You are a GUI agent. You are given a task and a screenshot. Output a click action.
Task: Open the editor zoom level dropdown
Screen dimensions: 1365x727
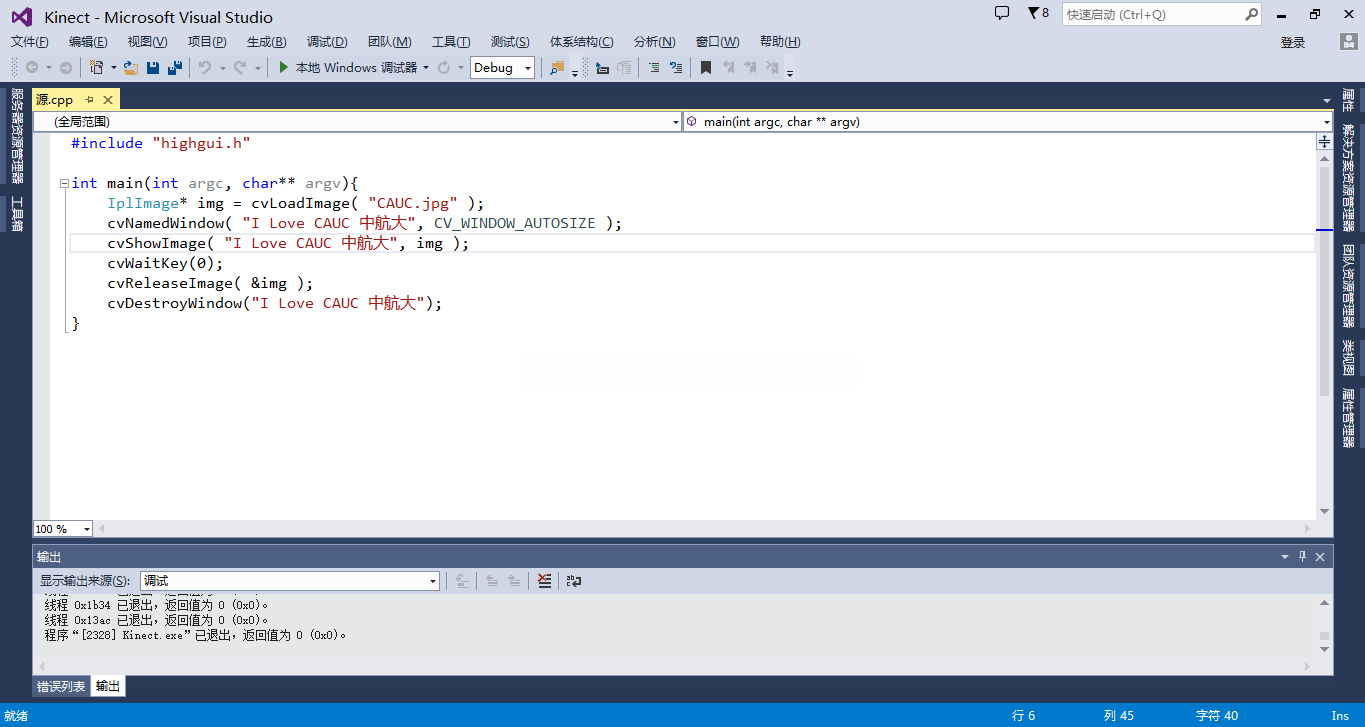(x=87, y=529)
